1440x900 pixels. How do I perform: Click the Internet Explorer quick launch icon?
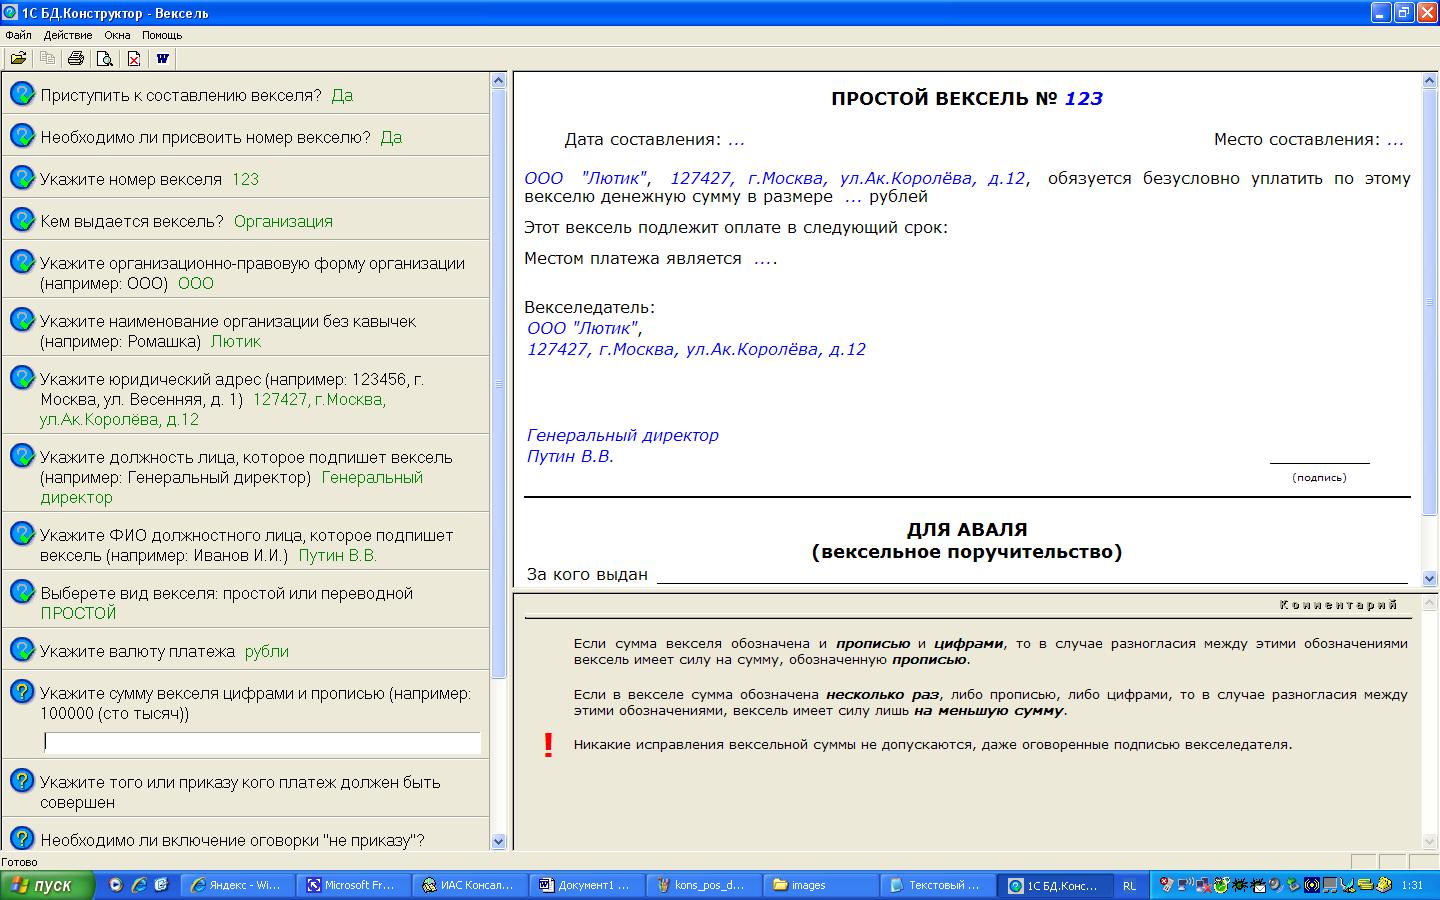tap(139, 885)
